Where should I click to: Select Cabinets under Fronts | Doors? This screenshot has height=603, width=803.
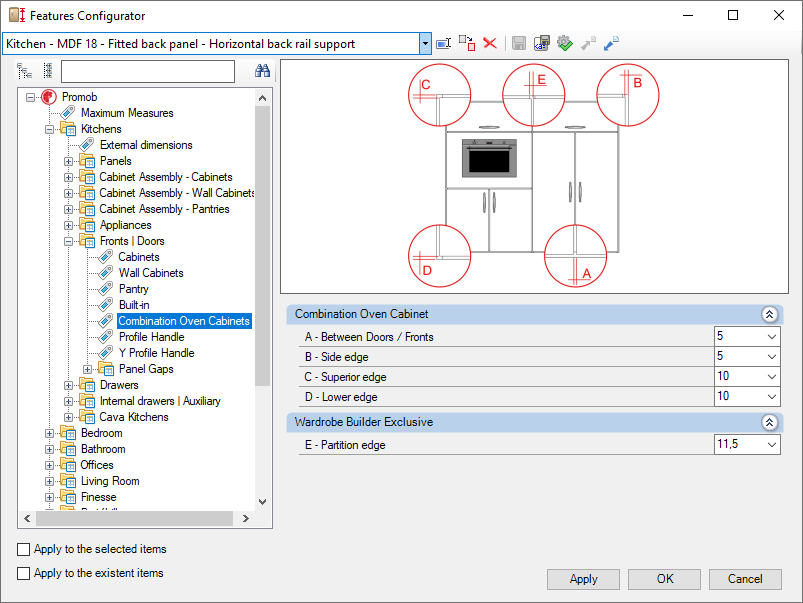[x=139, y=257]
